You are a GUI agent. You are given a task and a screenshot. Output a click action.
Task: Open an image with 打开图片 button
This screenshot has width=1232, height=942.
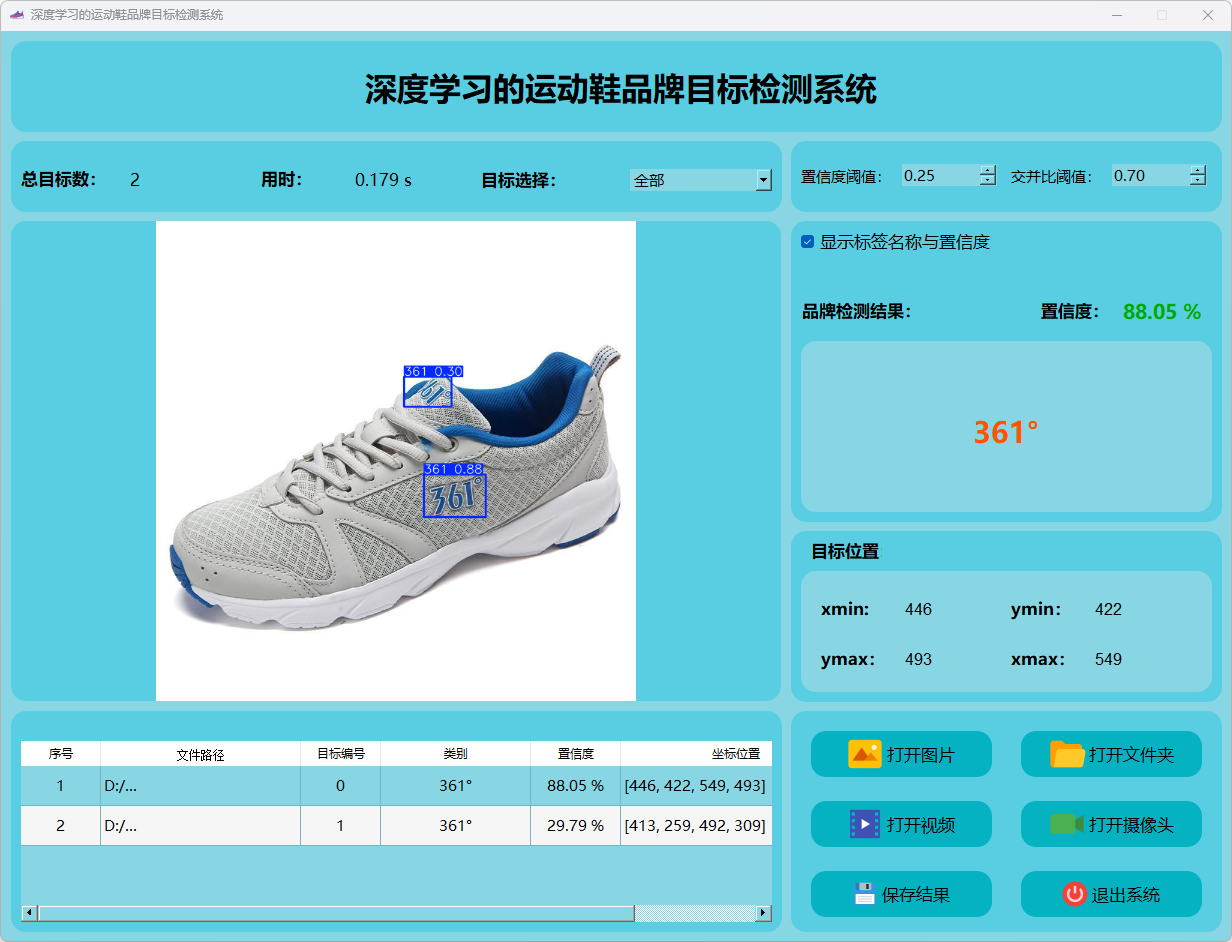coord(901,754)
